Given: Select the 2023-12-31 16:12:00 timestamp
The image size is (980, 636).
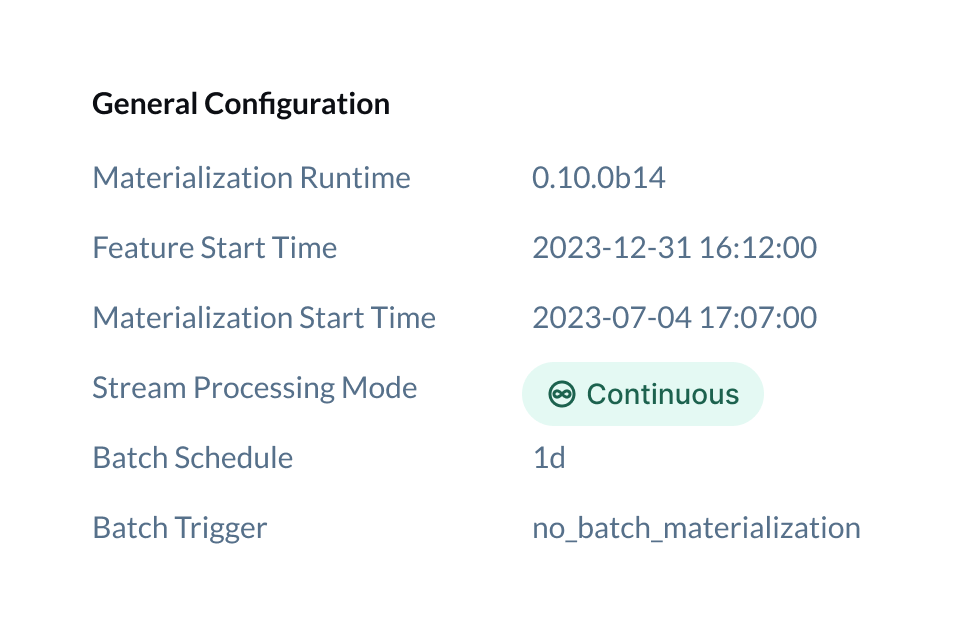Looking at the screenshot, I should [x=674, y=248].
